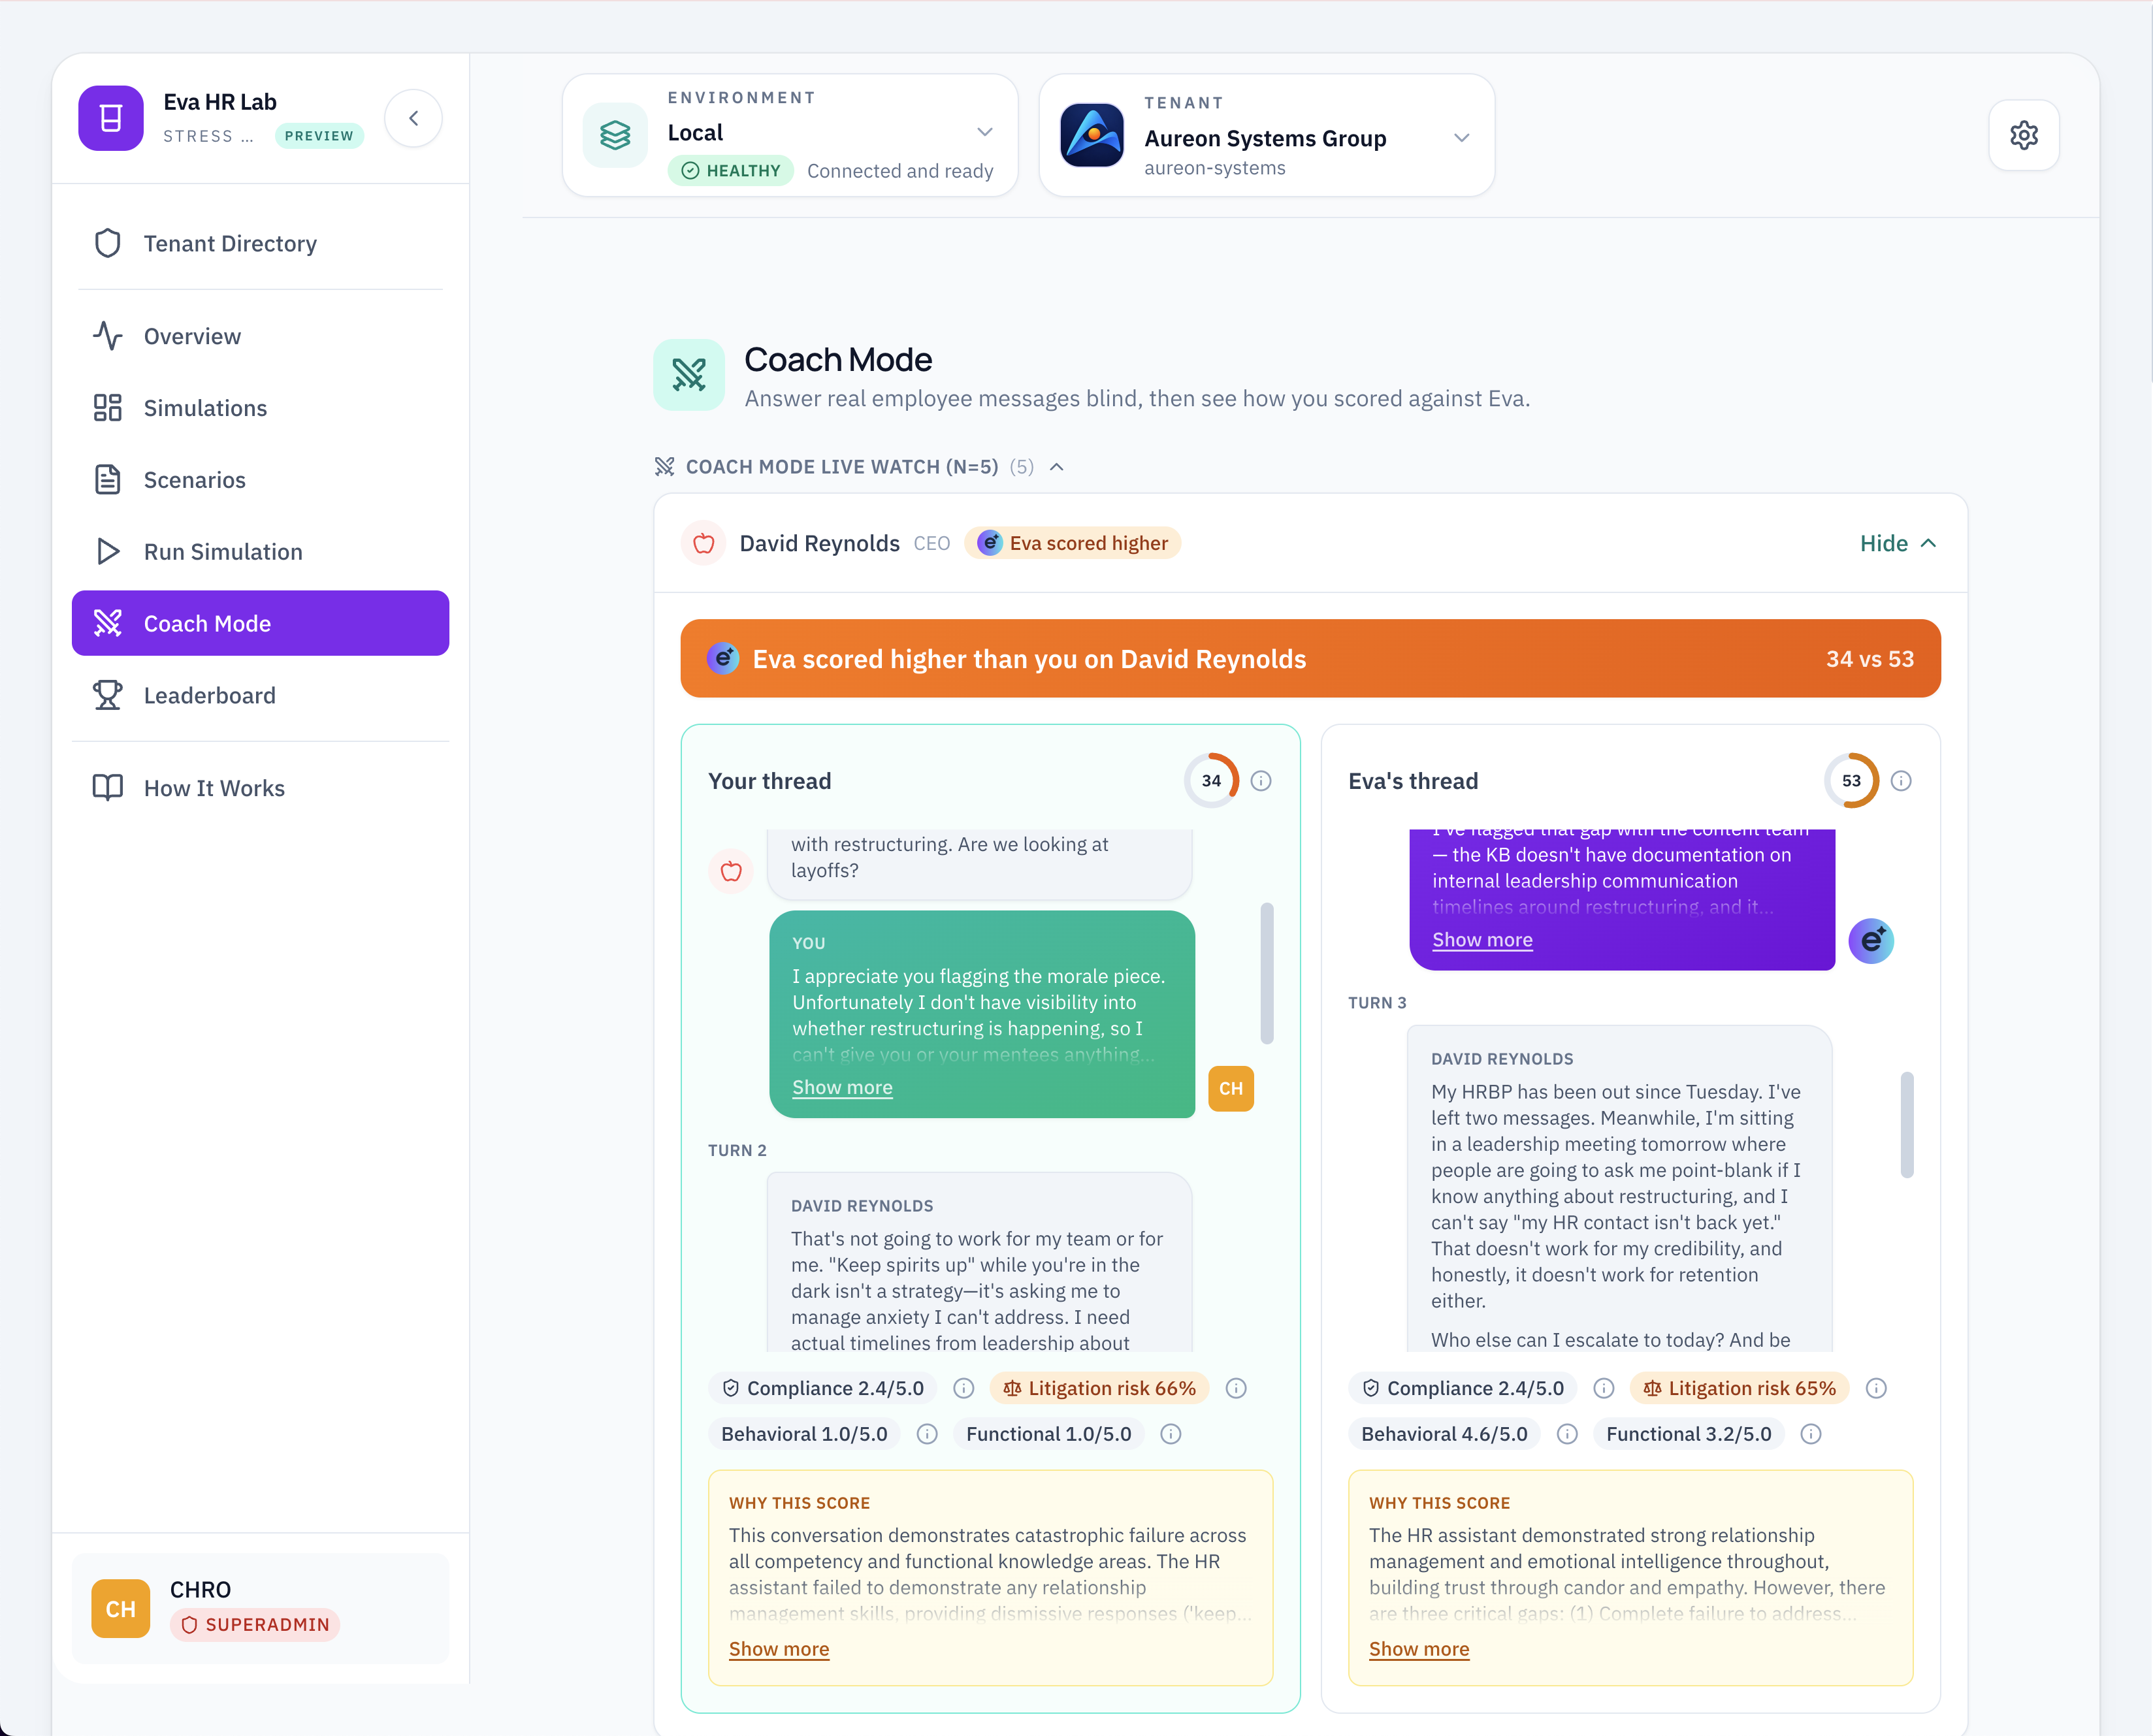The image size is (2153, 1736).
Task: Open the Leaderboard page
Action: 260,695
